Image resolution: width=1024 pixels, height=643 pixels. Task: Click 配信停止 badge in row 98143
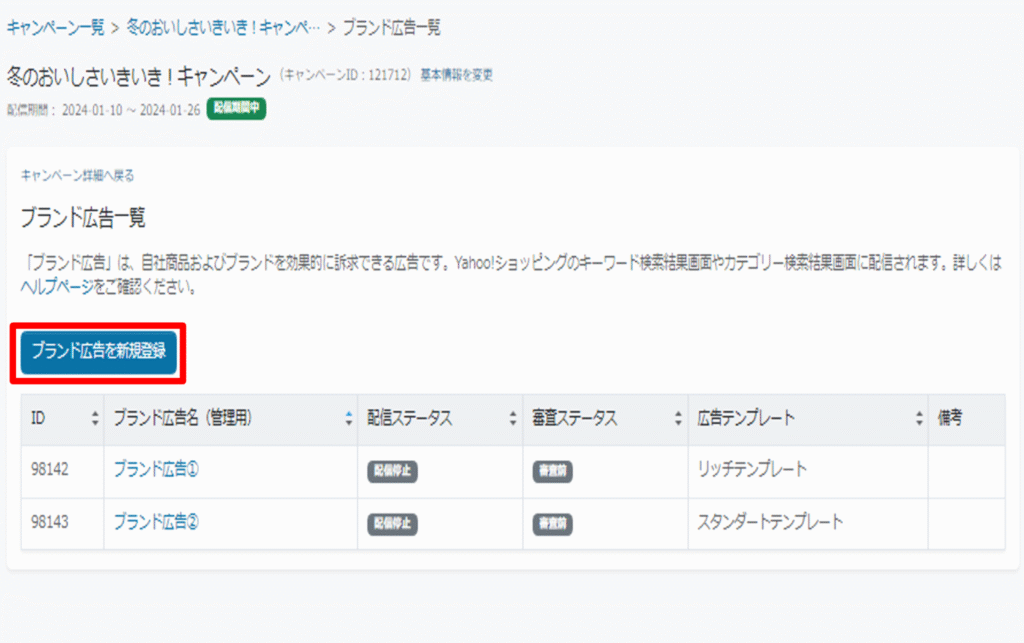pyautogui.click(x=392, y=524)
